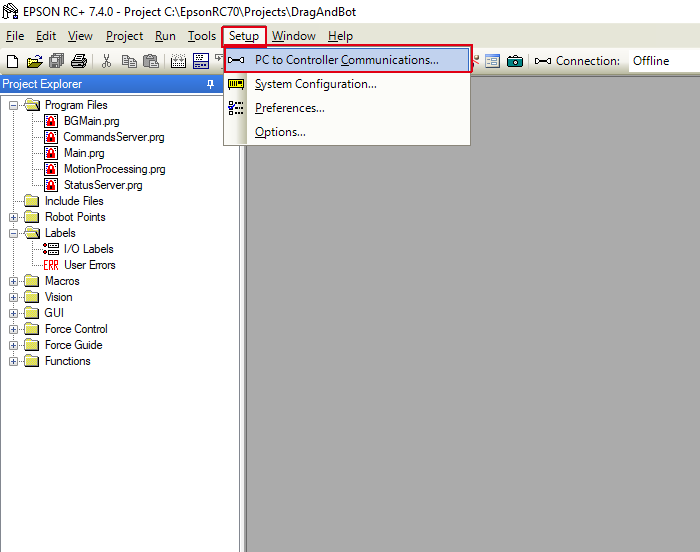Expand the Robot Points tree node
The image size is (700, 552).
(13, 217)
